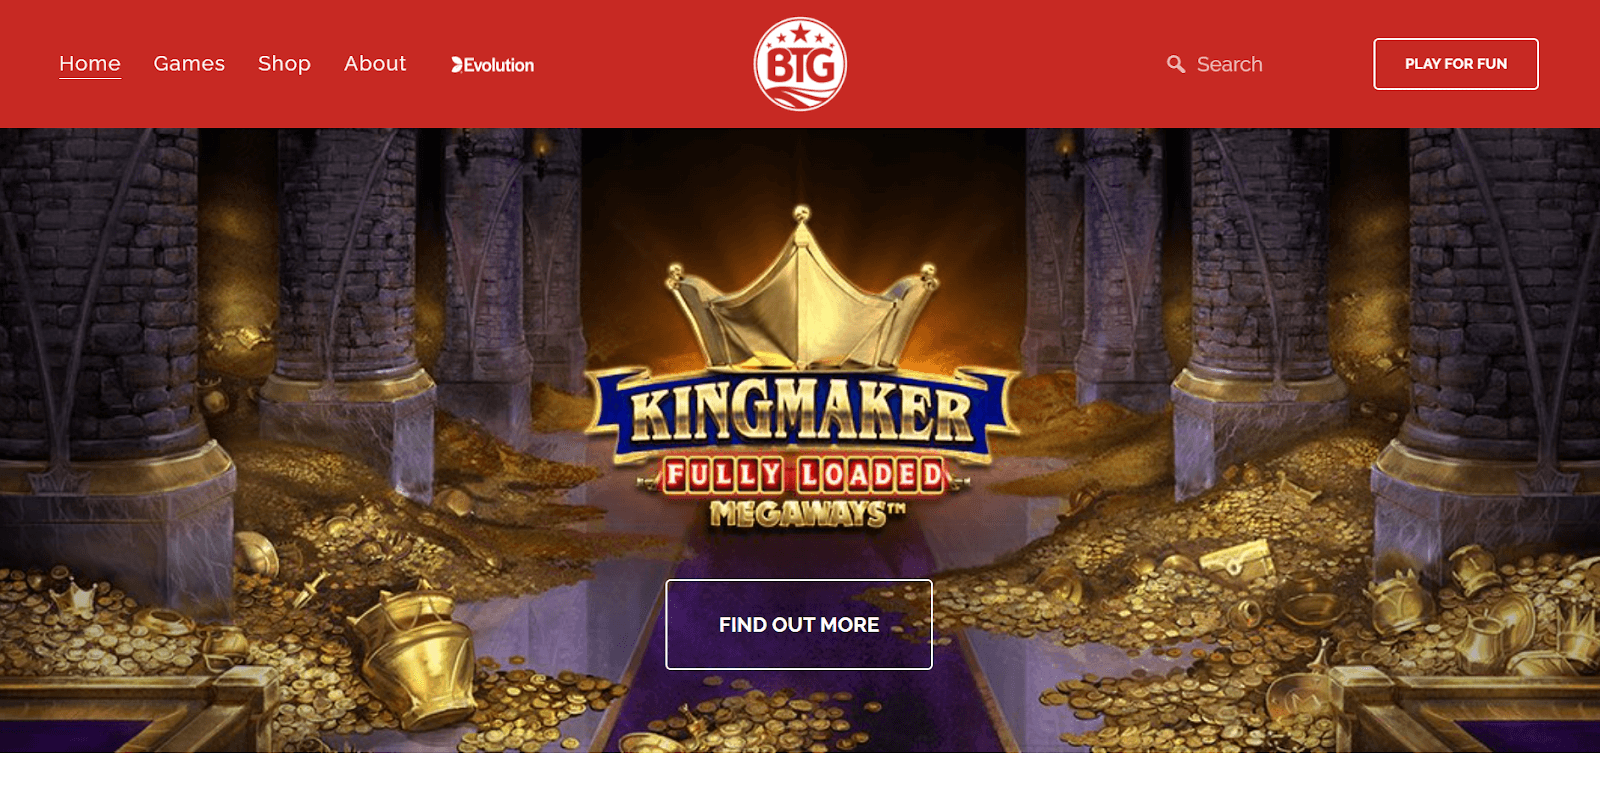Click the Find Out More button
The height and width of the screenshot is (798, 1600).
pyautogui.click(x=799, y=625)
